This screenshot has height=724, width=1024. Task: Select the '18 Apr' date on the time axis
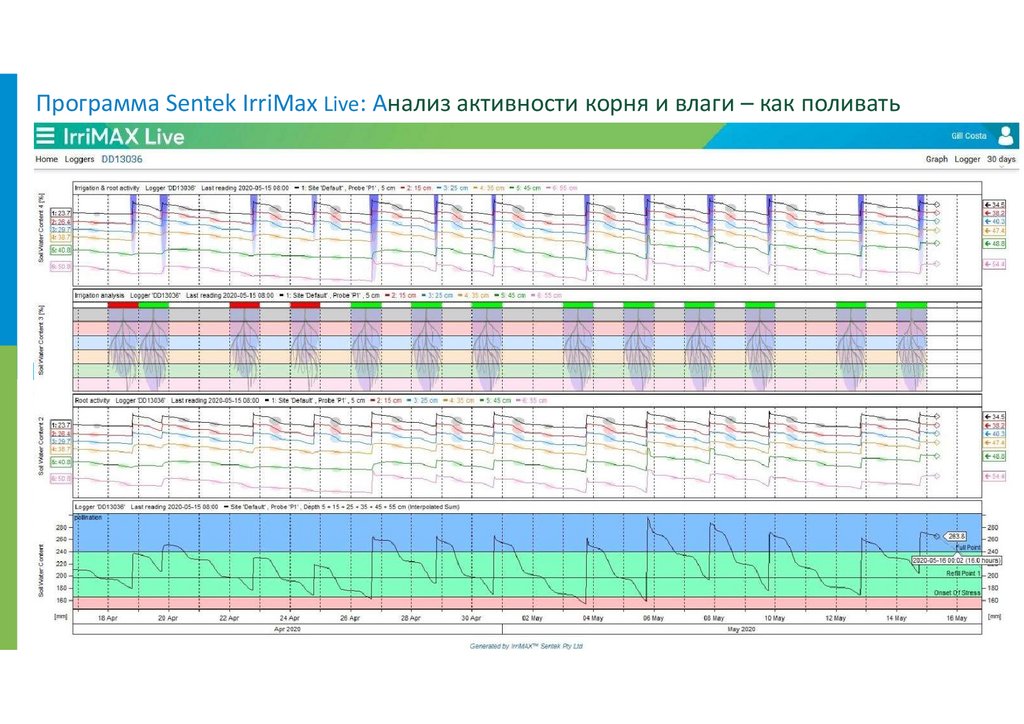108,618
